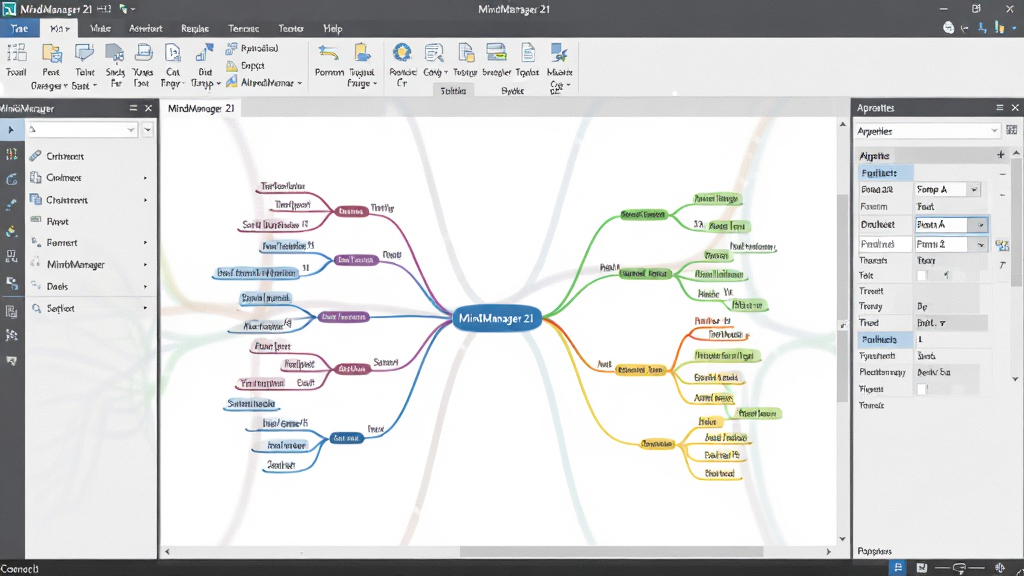Click the horizontal scrollbar thumb under the map
Image resolution: width=1024 pixels, height=576 pixels.
[x=611, y=552]
